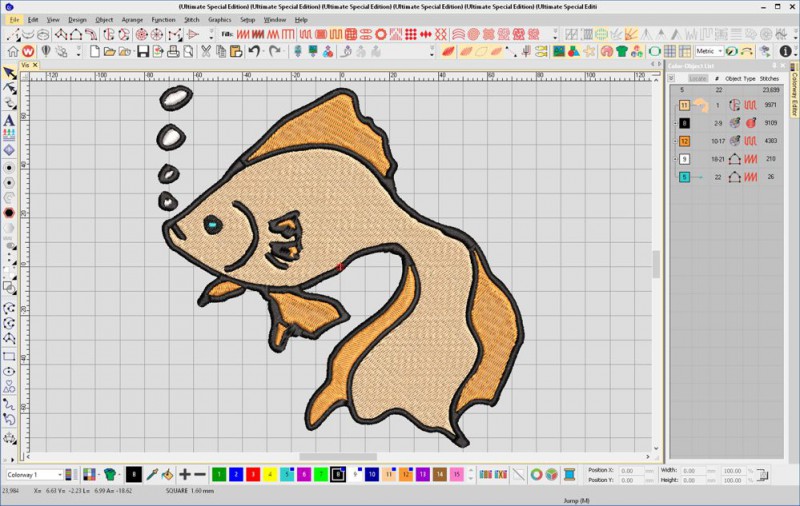Click the Position X input field
The height and width of the screenshot is (506, 800).
[x=633, y=470]
